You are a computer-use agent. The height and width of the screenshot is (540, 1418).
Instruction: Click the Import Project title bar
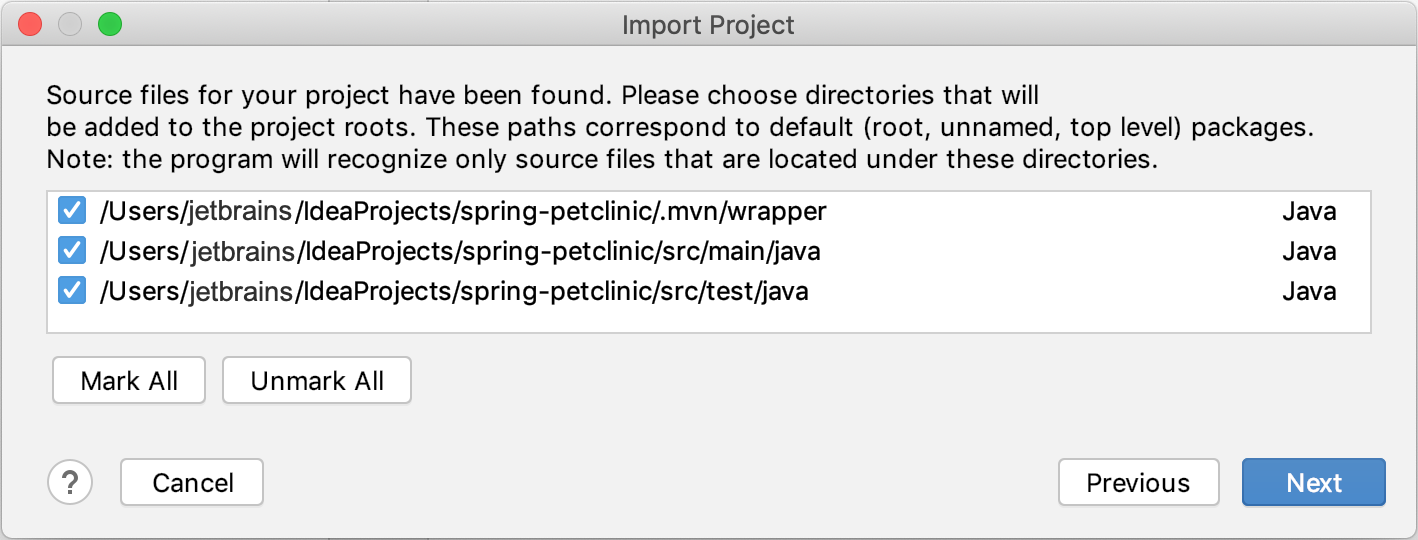click(708, 24)
